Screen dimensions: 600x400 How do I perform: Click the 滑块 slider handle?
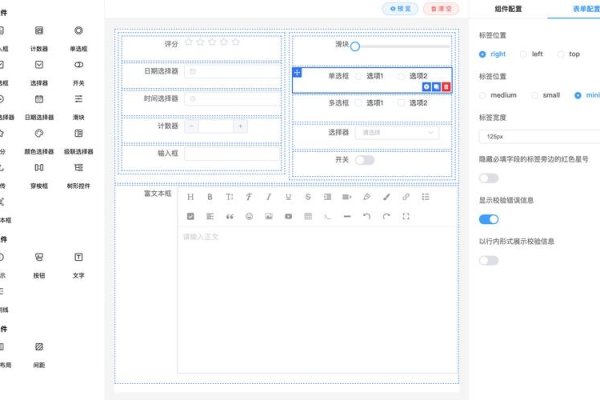(x=355, y=46)
